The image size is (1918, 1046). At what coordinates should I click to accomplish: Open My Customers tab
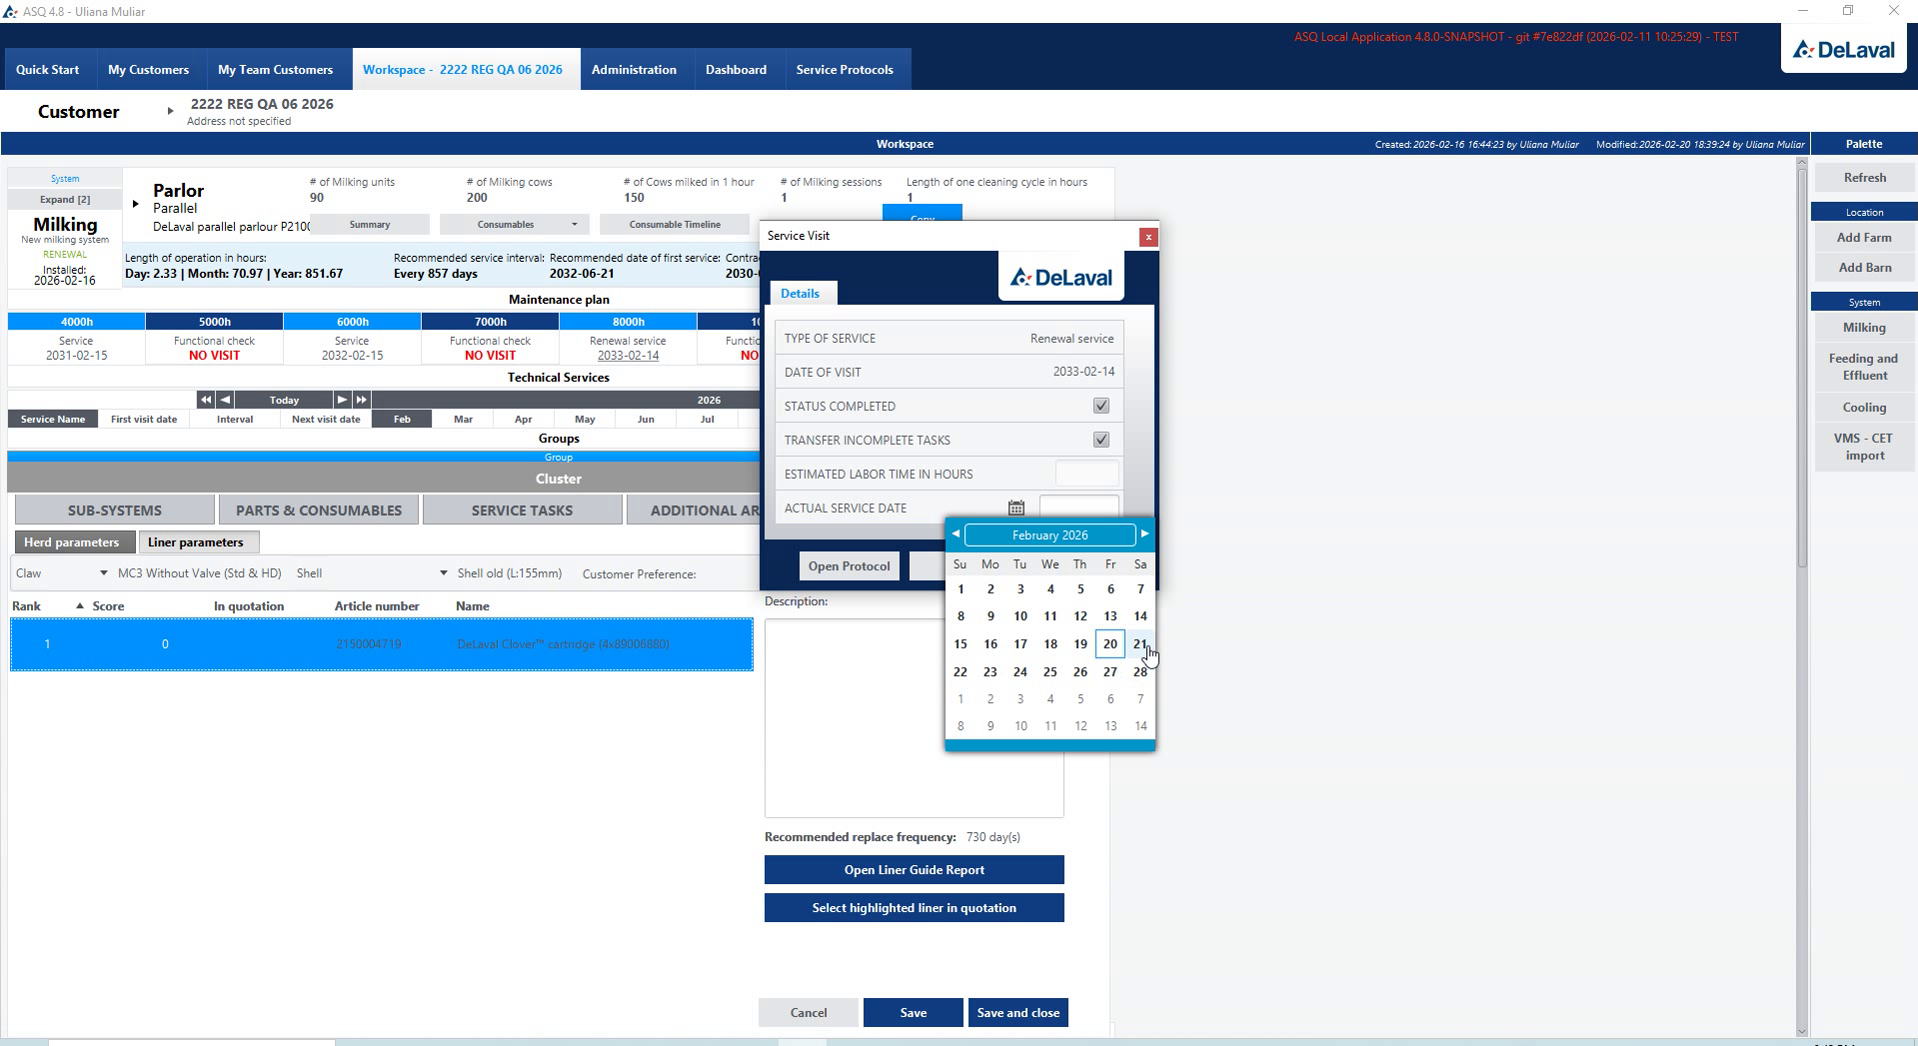pyautogui.click(x=148, y=70)
